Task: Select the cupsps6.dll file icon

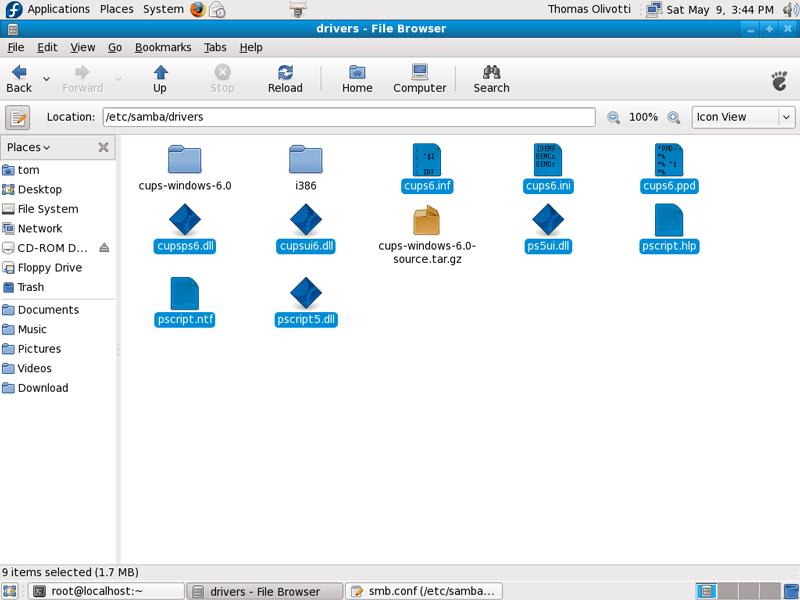Action: 185,220
